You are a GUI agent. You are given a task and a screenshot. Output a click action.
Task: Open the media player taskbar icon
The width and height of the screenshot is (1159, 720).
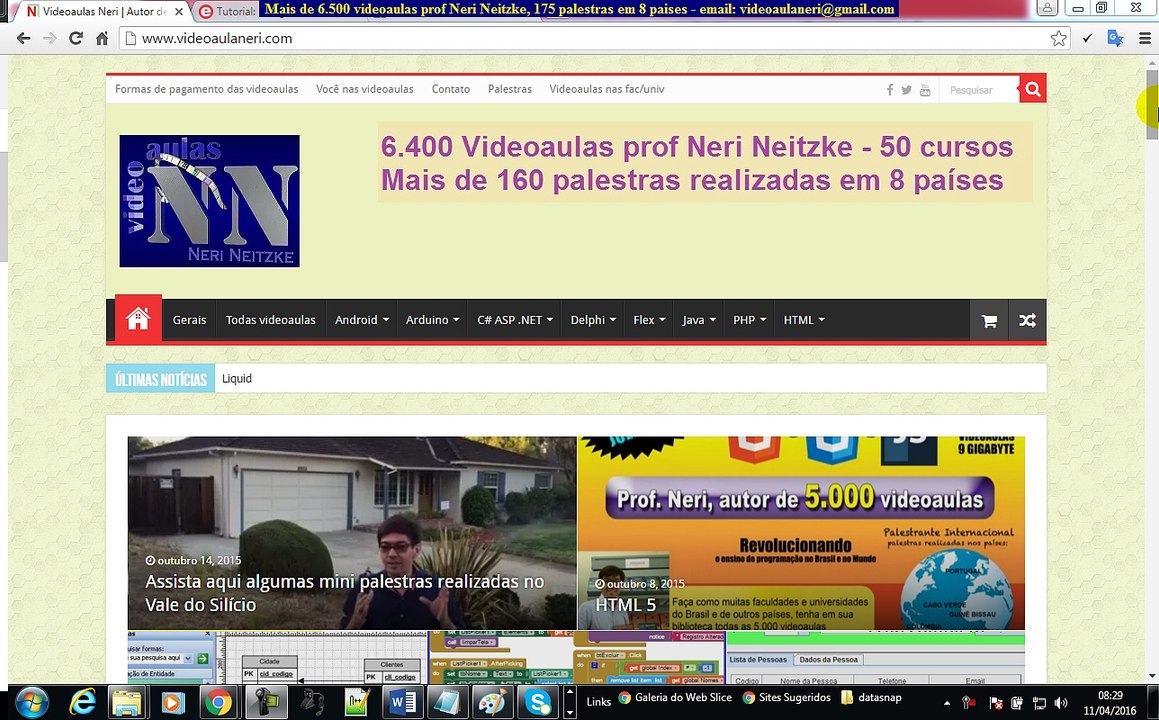point(173,702)
